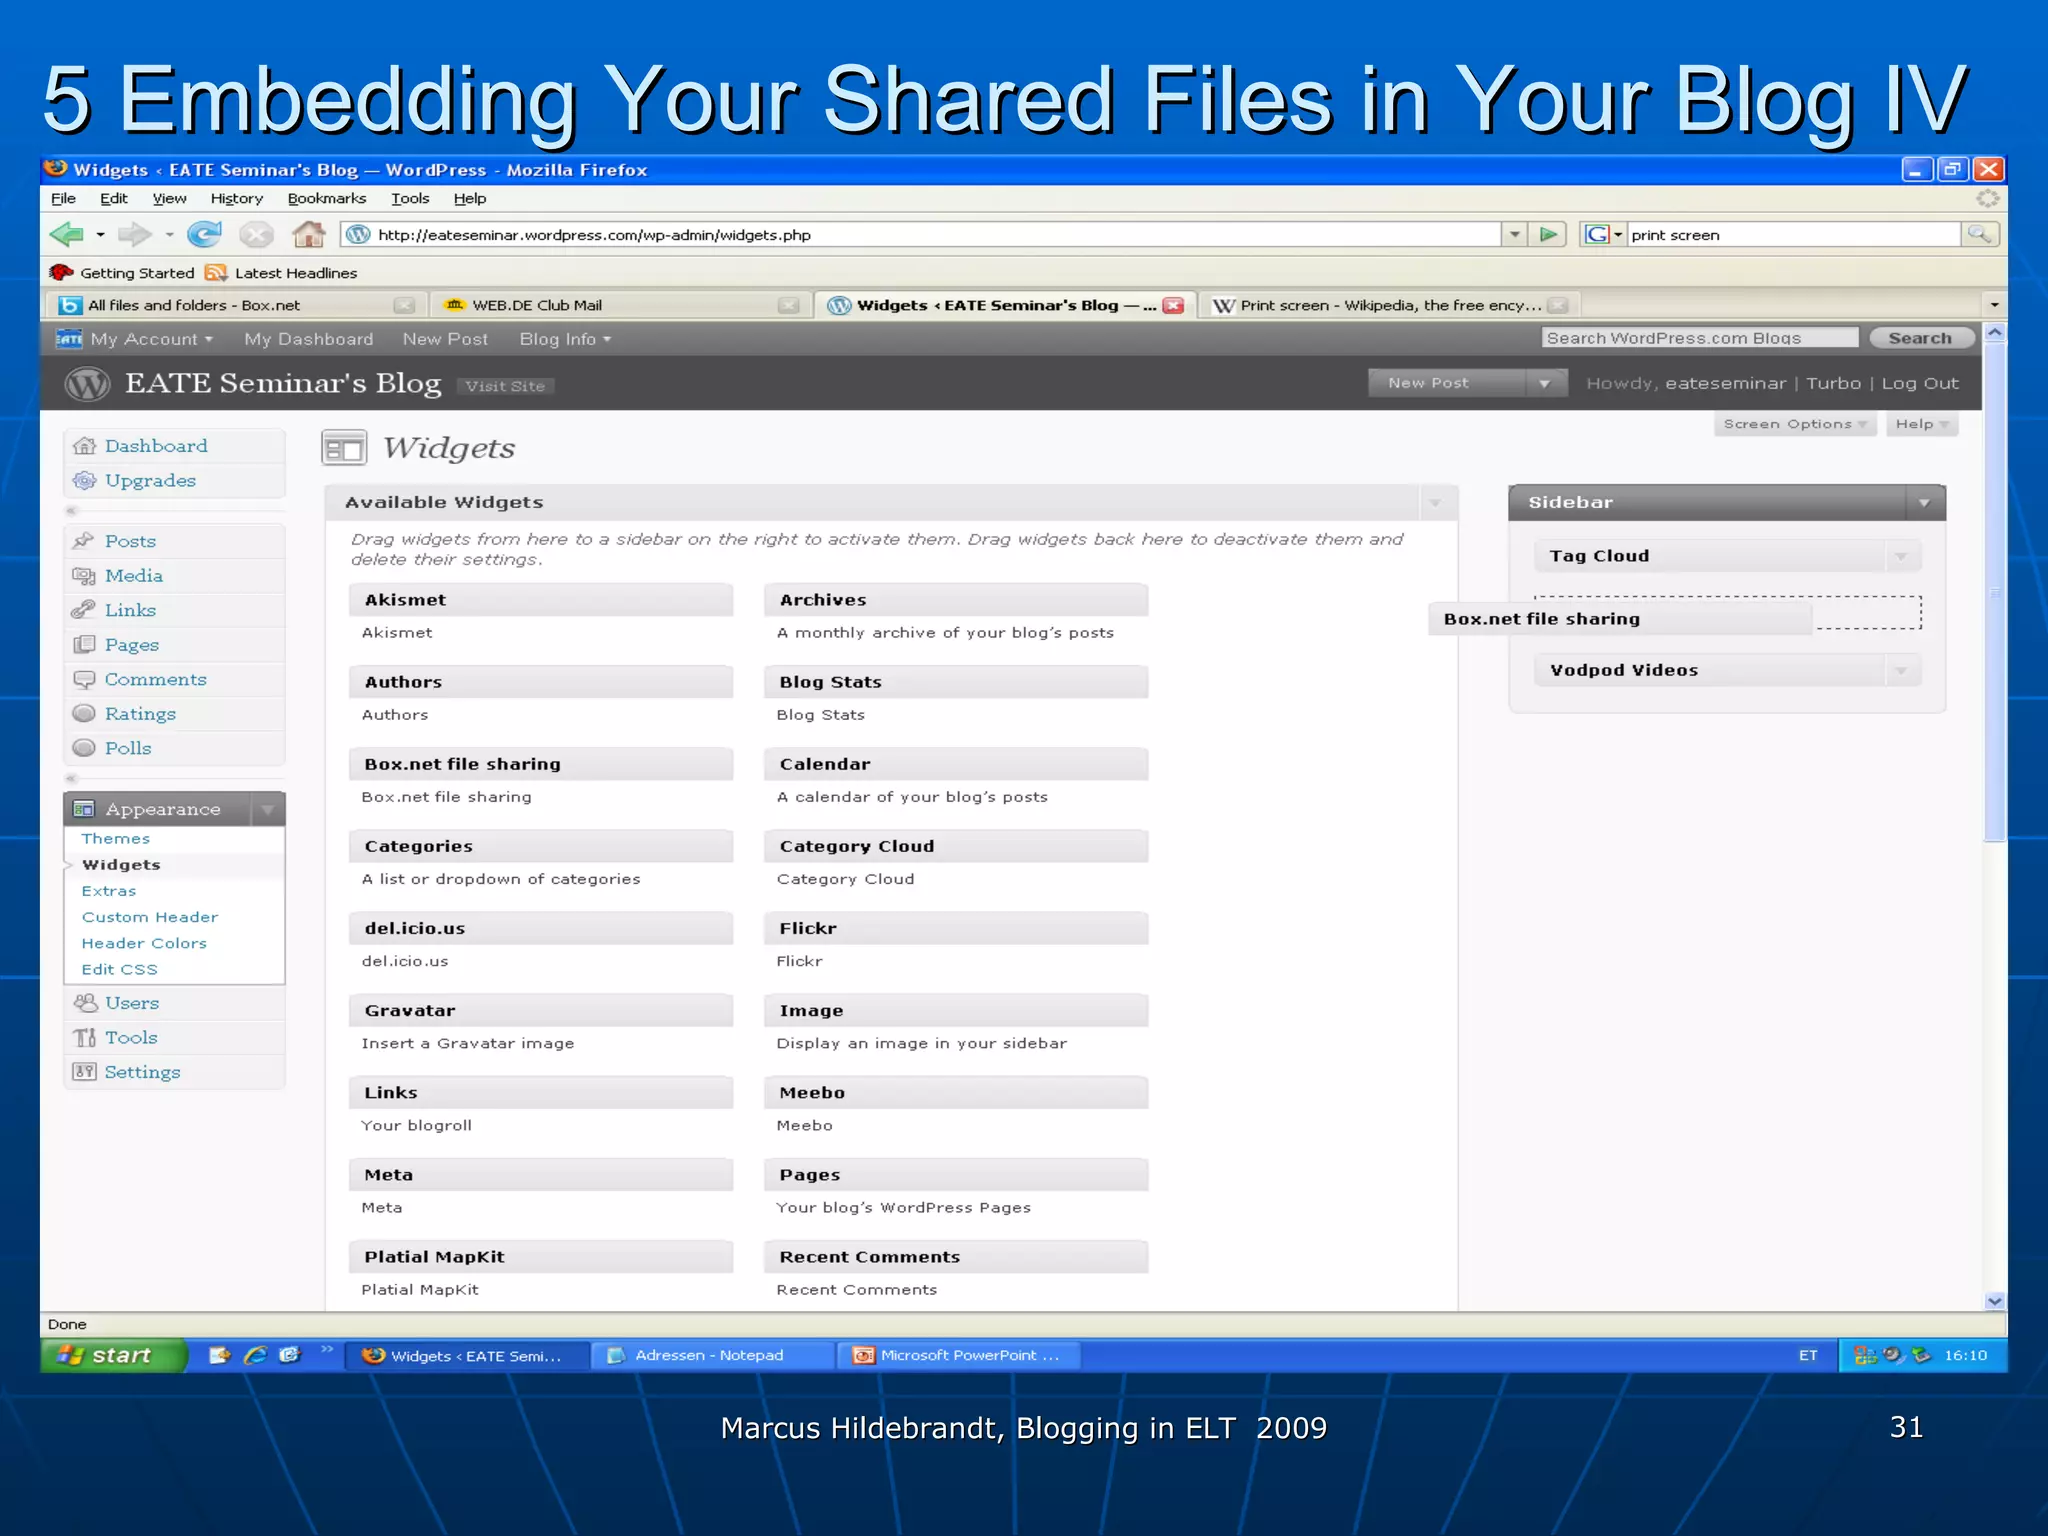Click the green Go arrow beside address bar
This screenshot has width=2048, height=1536.
(1549, 235)
